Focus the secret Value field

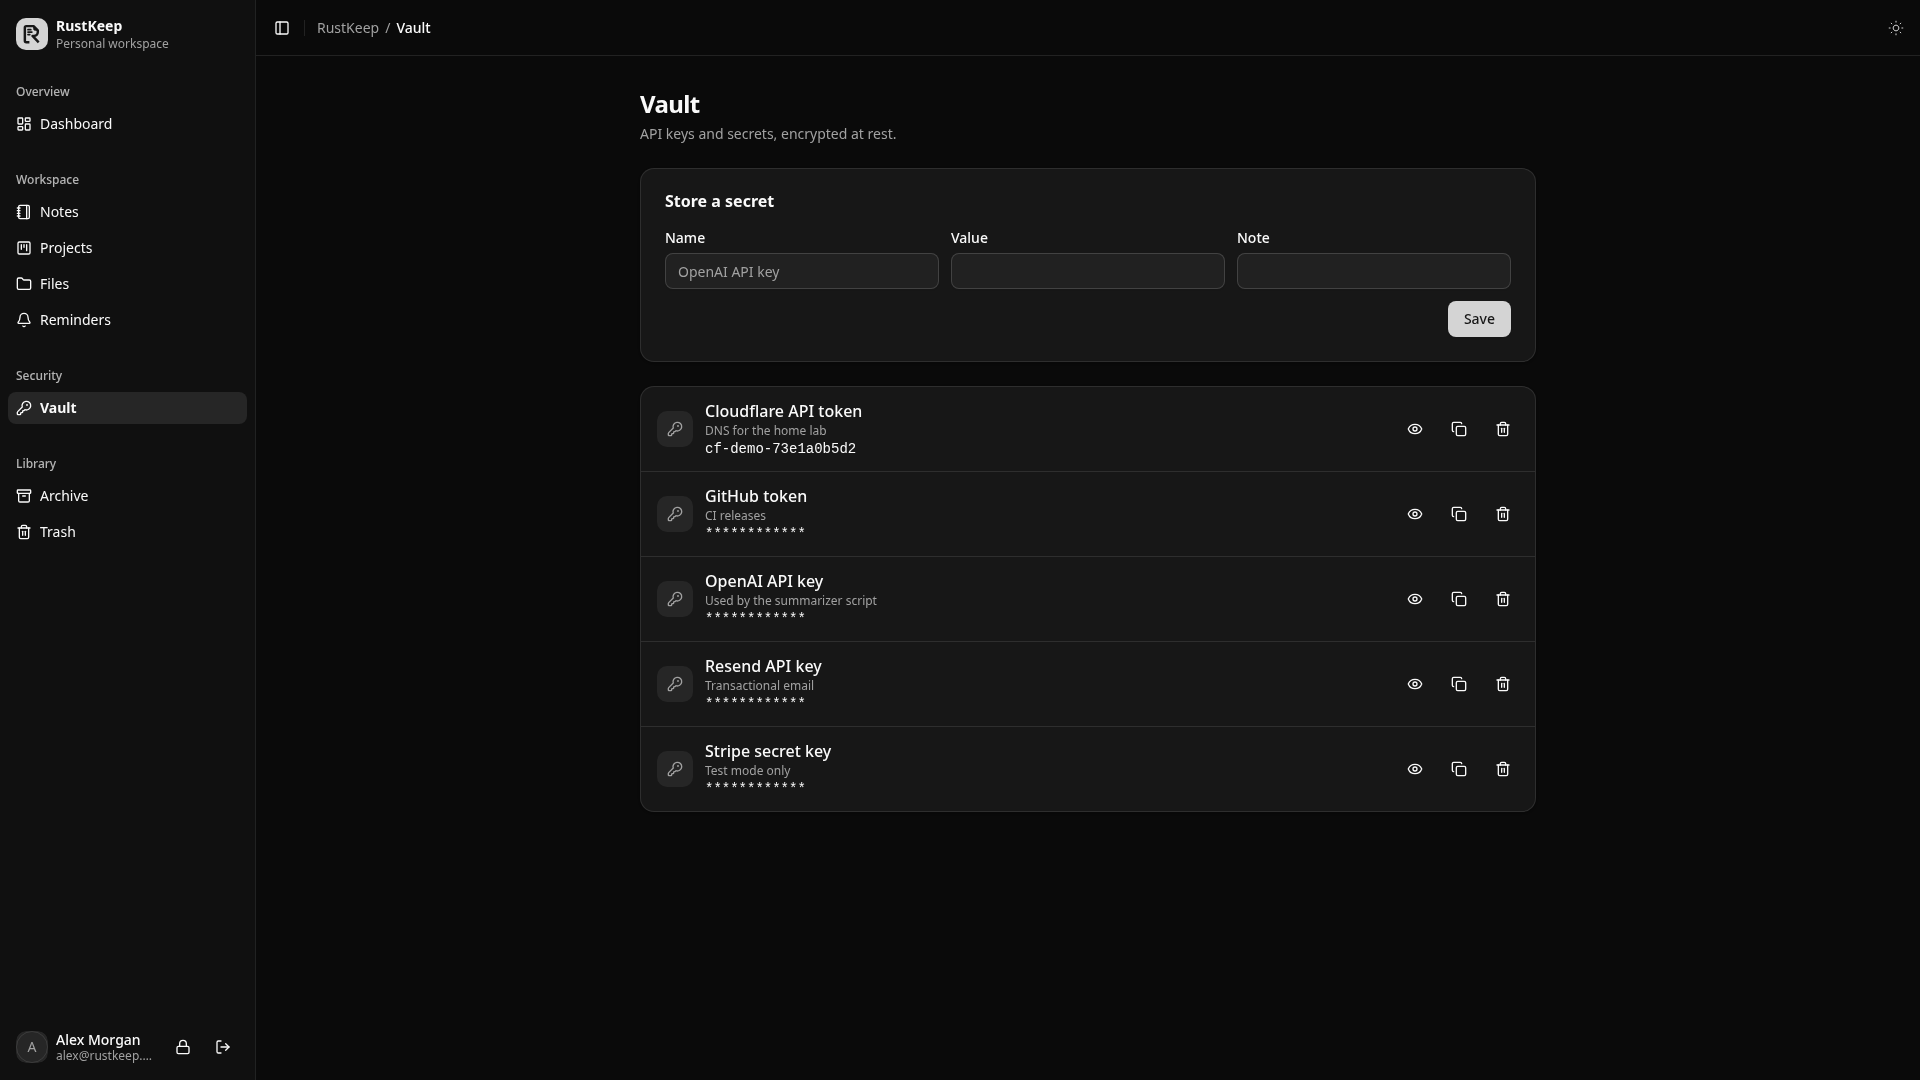click(1088, 271)
